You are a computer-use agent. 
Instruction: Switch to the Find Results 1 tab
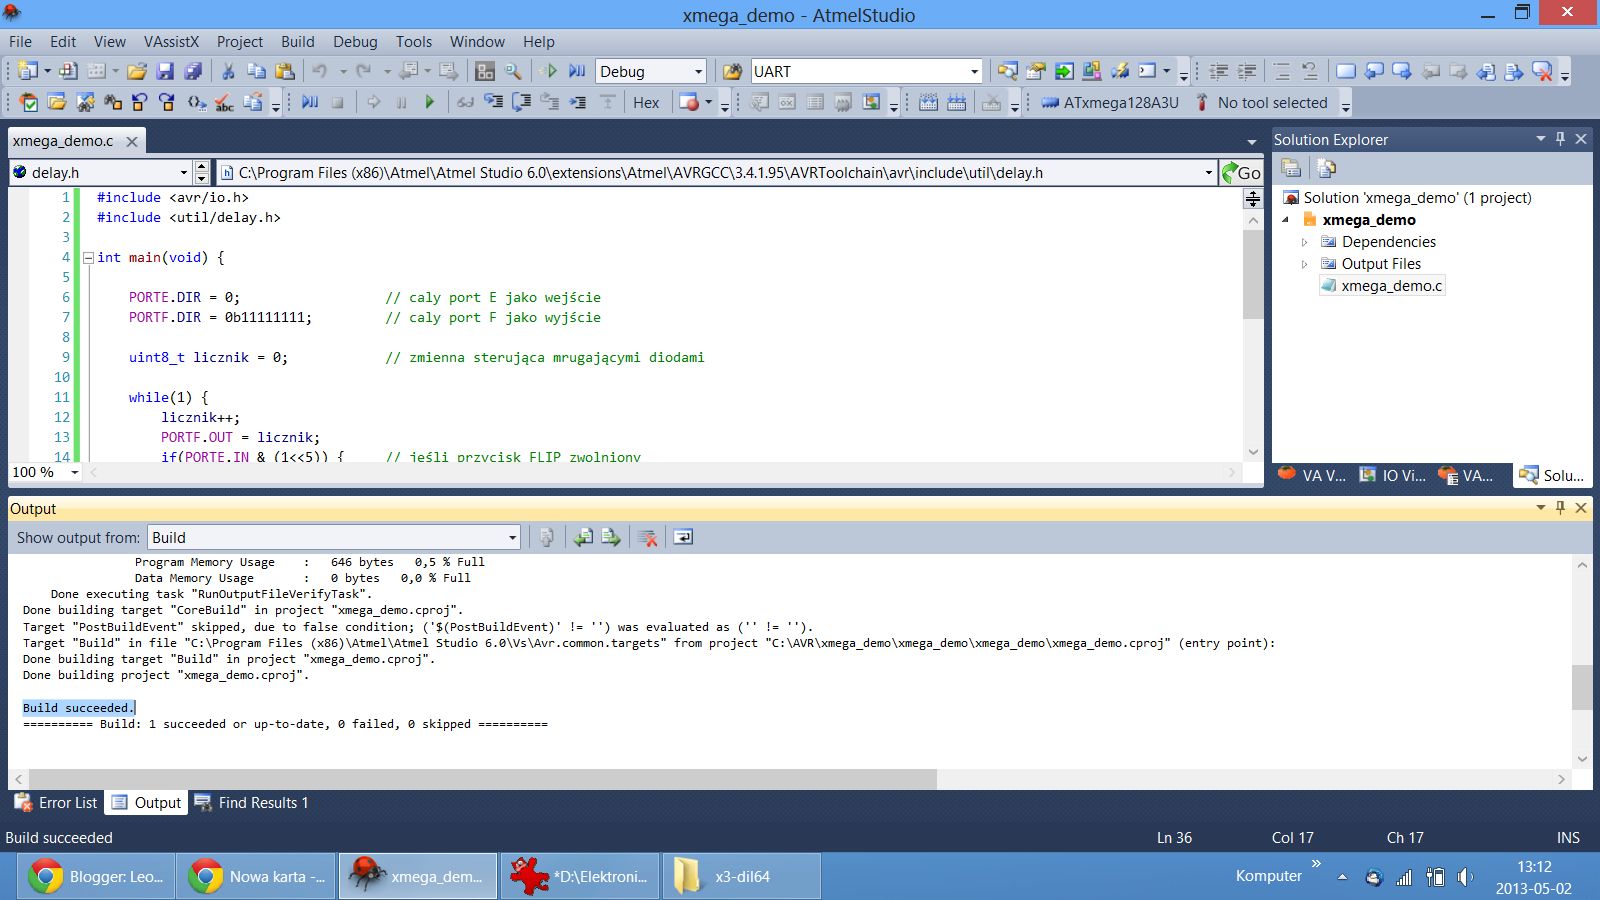tap(251, 802)
